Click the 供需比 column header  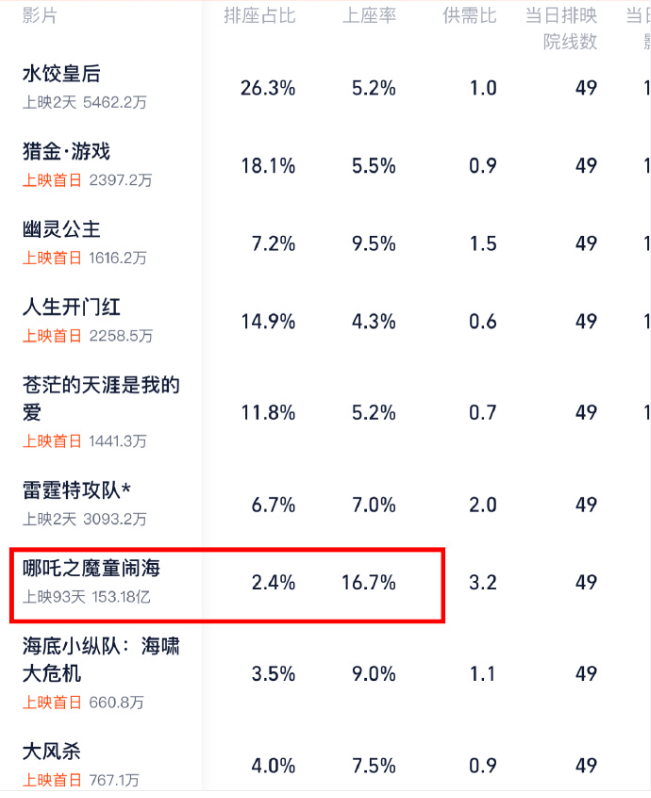click(x=470, y=17)
